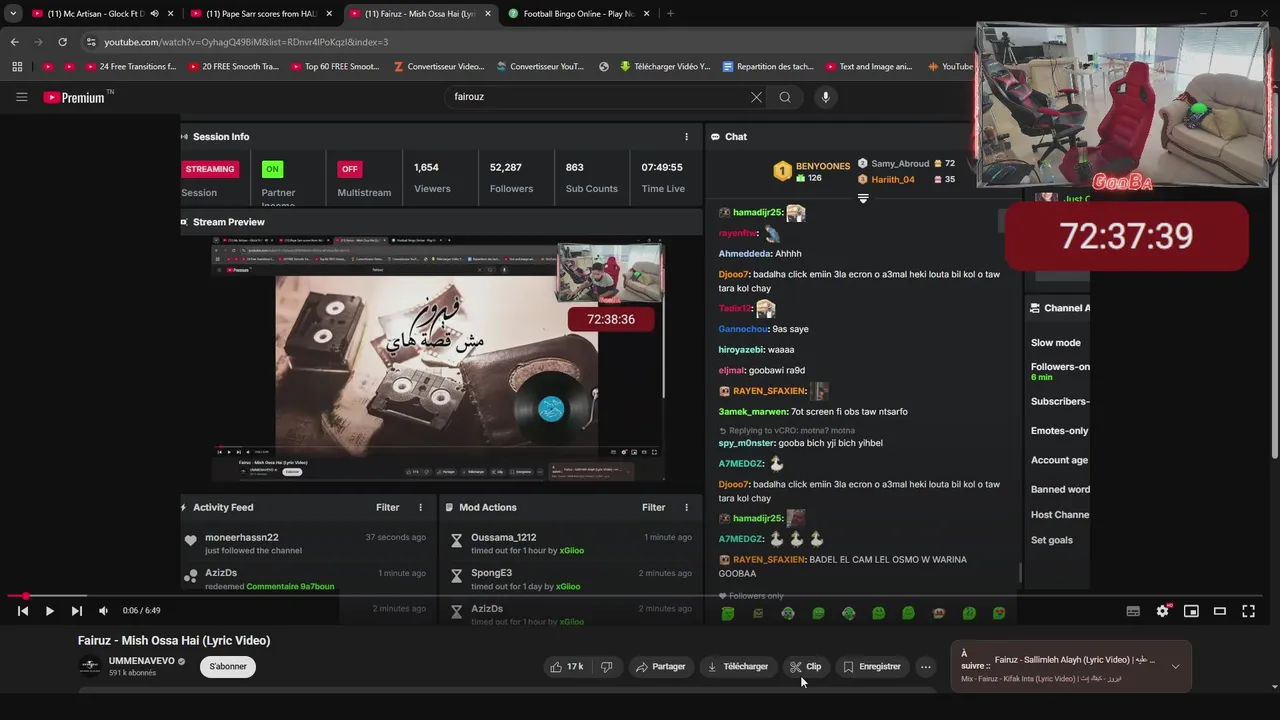
Task: Open the tab search dropdown arrow
Action: [13, 14]
